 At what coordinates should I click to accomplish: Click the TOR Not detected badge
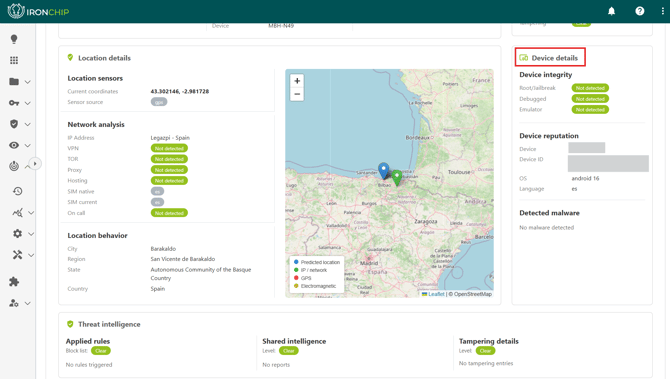coord(169,159)
